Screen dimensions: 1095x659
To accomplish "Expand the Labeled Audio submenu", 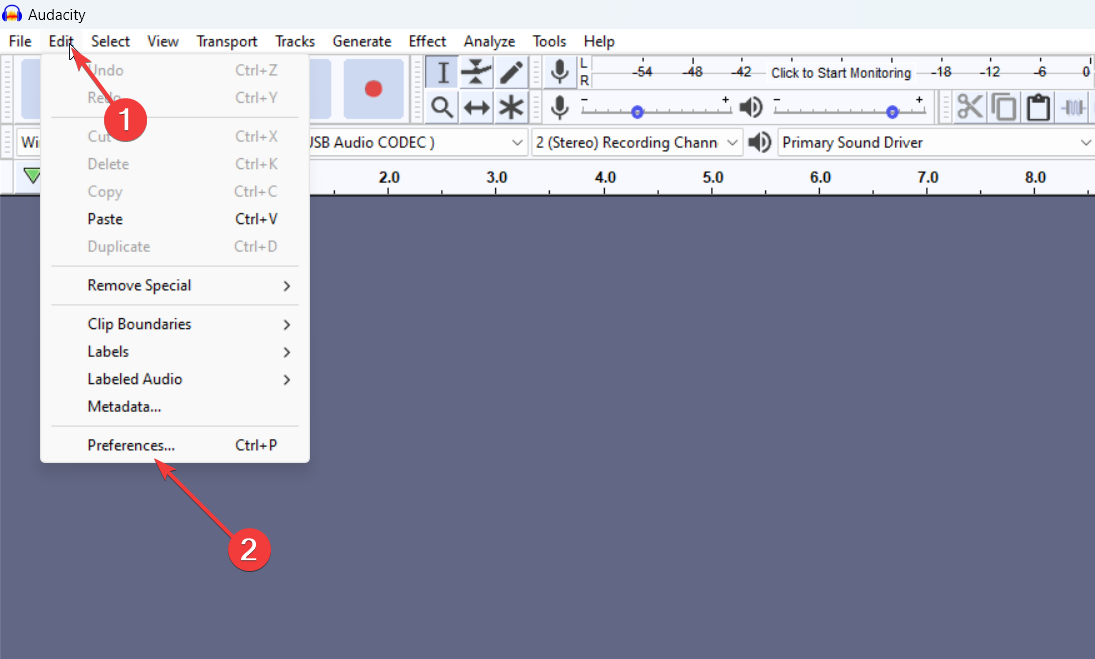I will pos(175,379).
